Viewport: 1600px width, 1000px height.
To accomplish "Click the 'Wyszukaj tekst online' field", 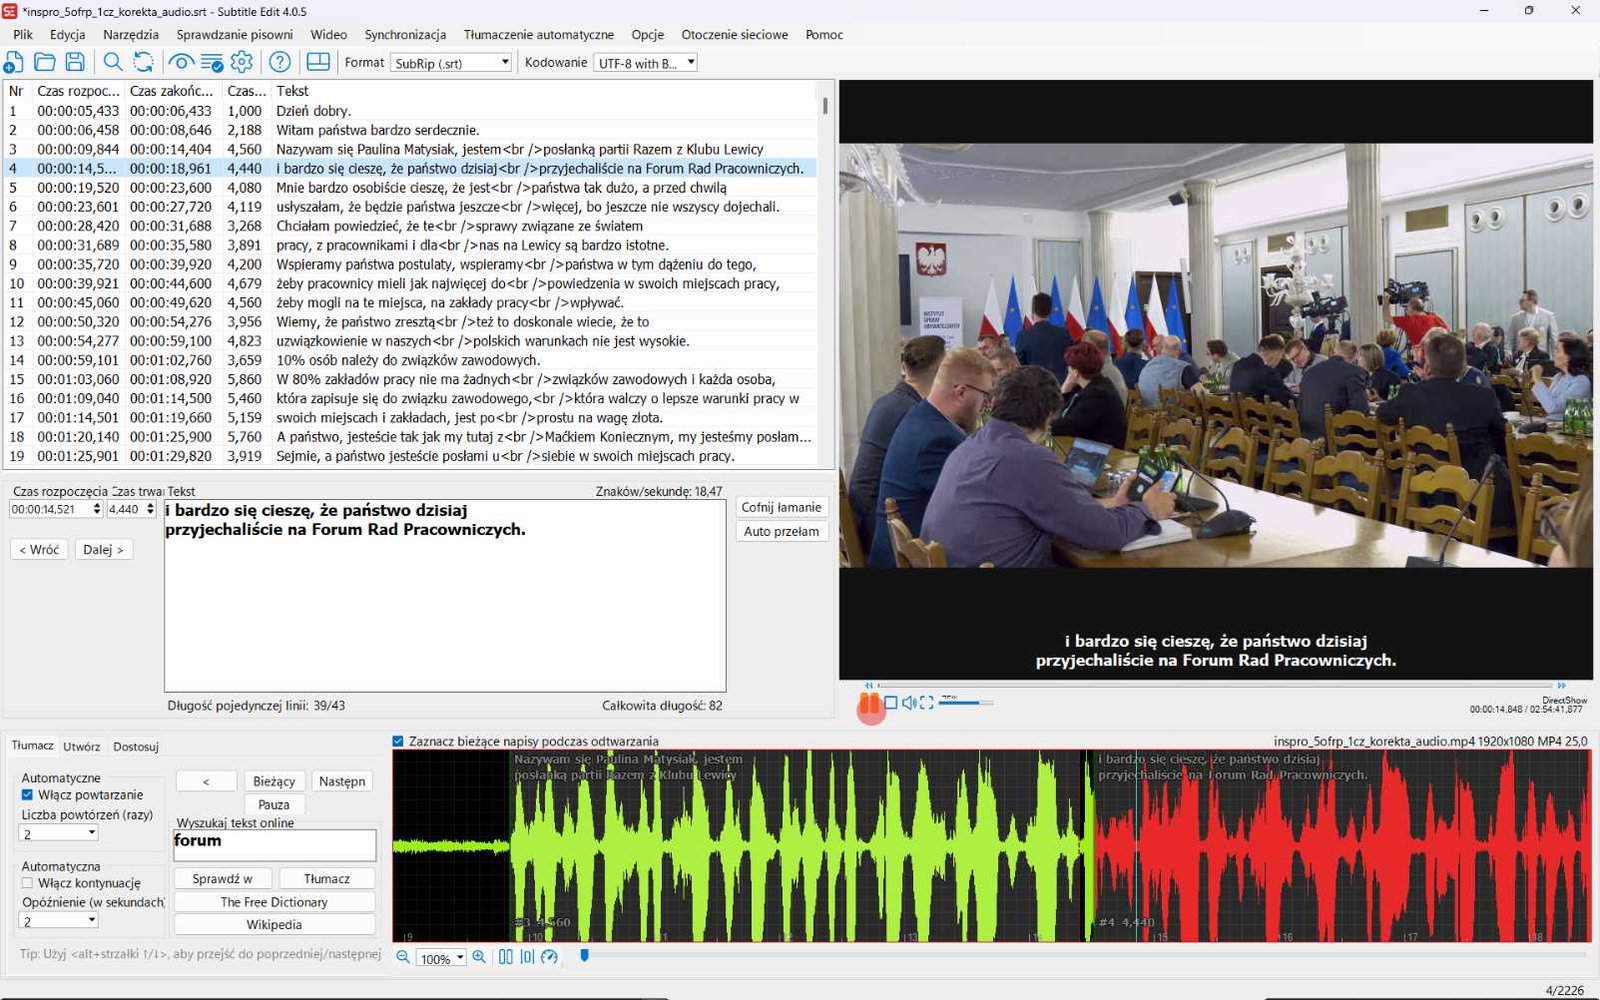I will (x=275, y=845).
